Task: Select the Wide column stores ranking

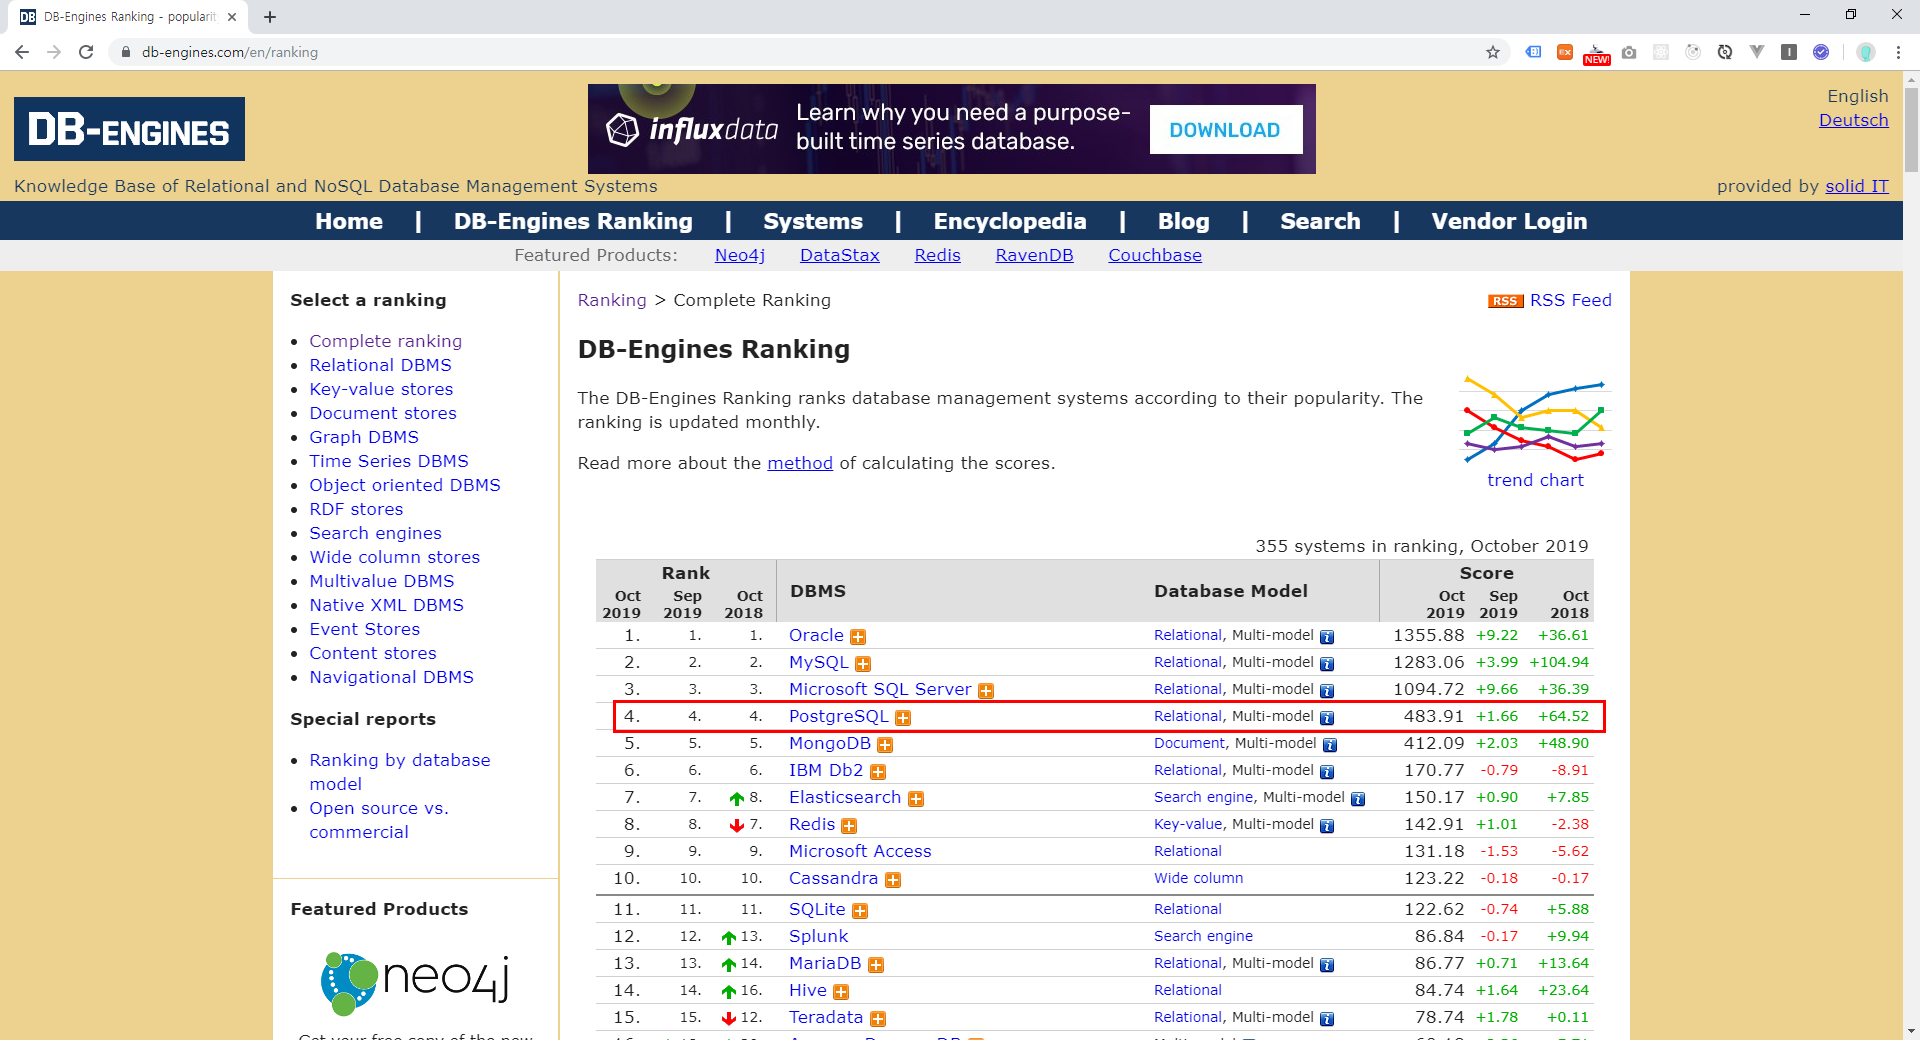Action: click(x=394, y=557)
